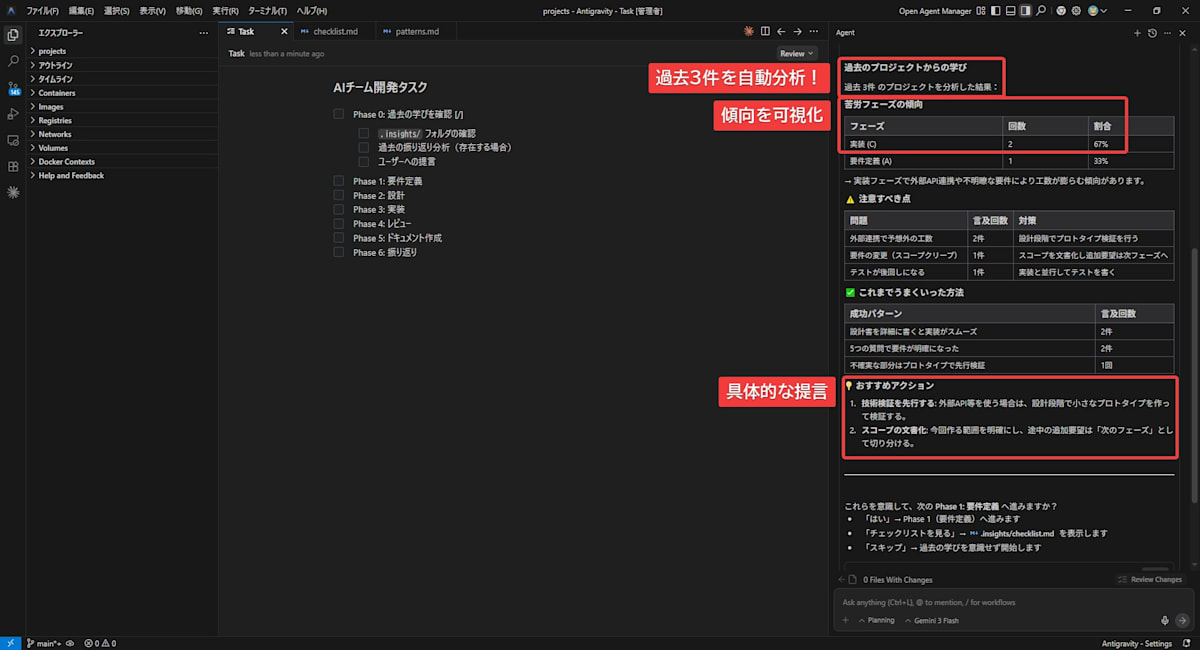1200x650 pixels.
Task: Click the Ask anything chat input field
Action: tap(1000, 602)
